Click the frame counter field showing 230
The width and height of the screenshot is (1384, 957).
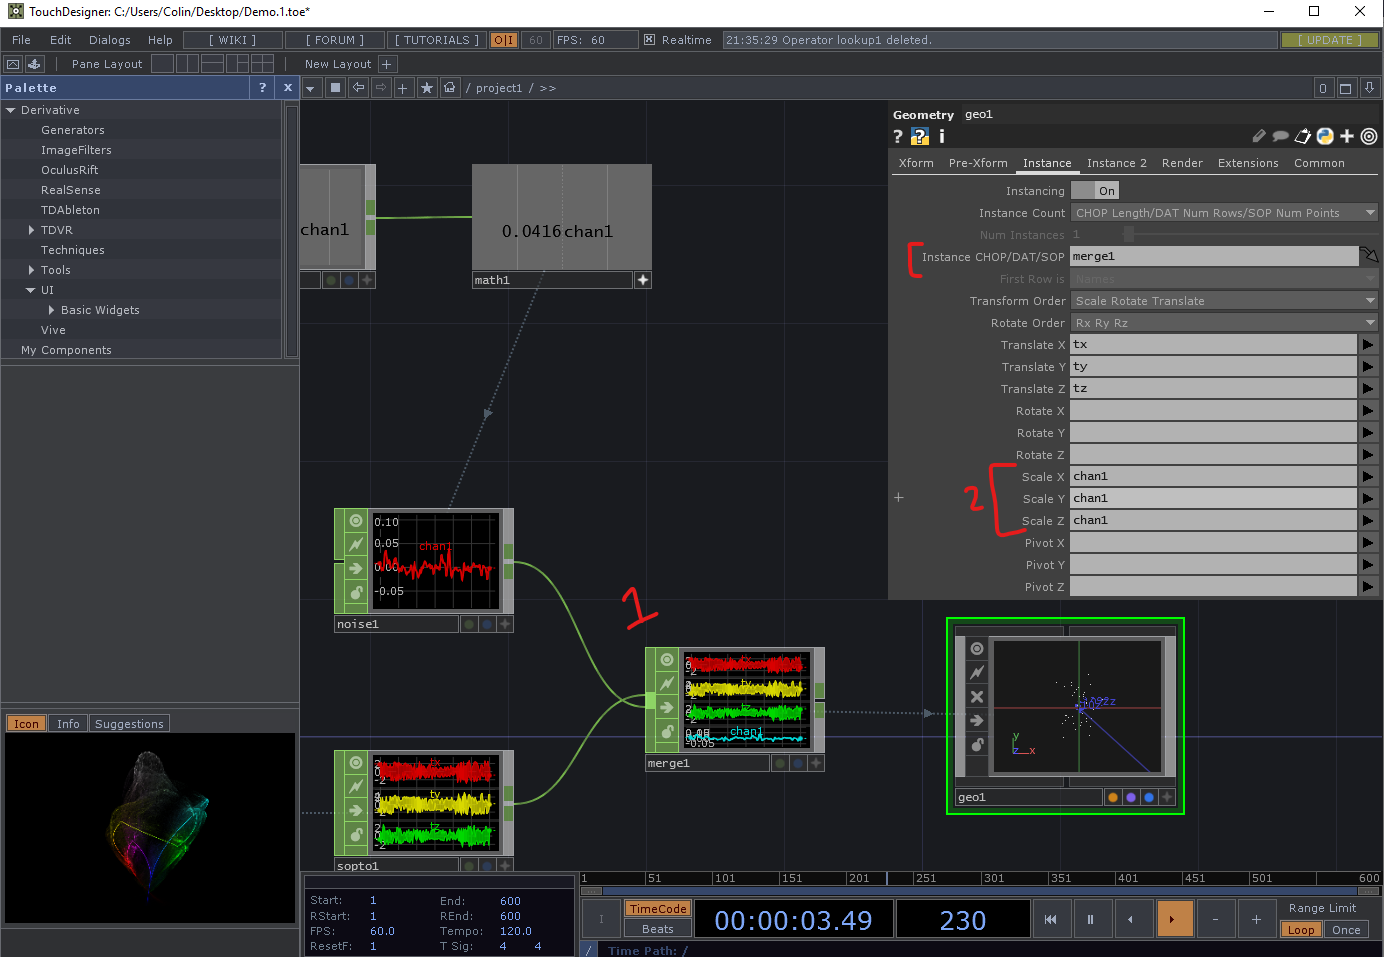pyautogui.click(x=962, y=918)
